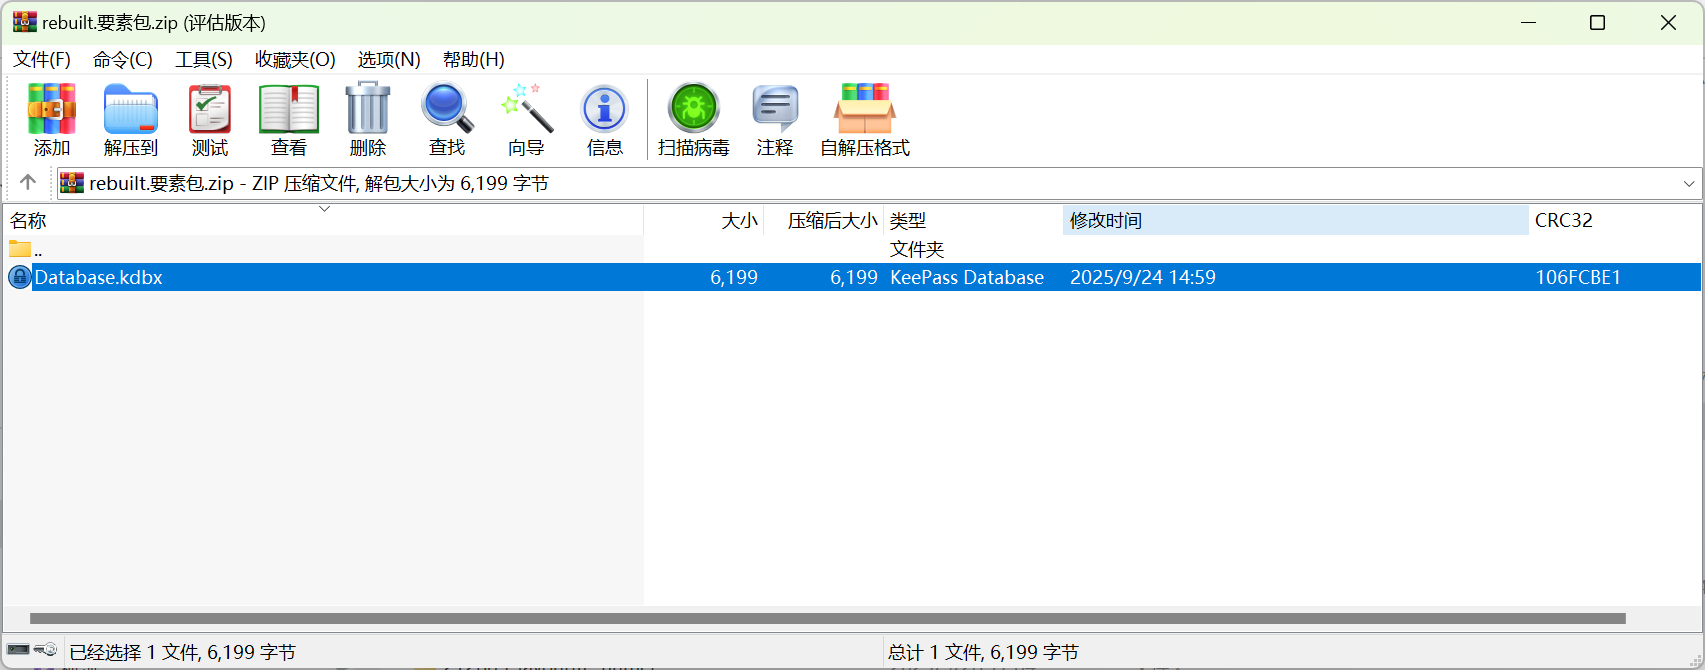Image resolution: width=1705 pixels, height=670 pixels.
Task: Click the 添加 (Add) toolbar icon
Action: 52,110
